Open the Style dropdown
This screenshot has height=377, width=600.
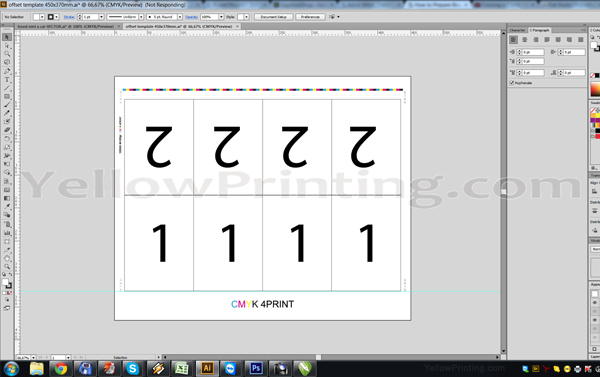(246, 17)
